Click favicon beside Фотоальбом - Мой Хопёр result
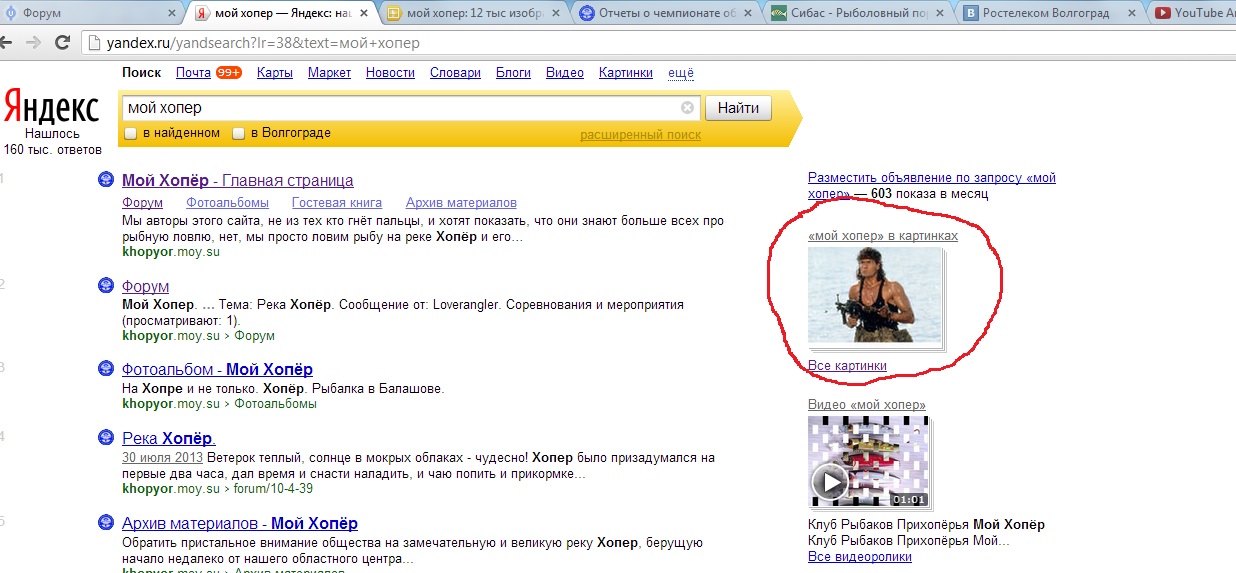Image resolution: width=1236 pixels, height=573 pixels. [x=106, y=369]
